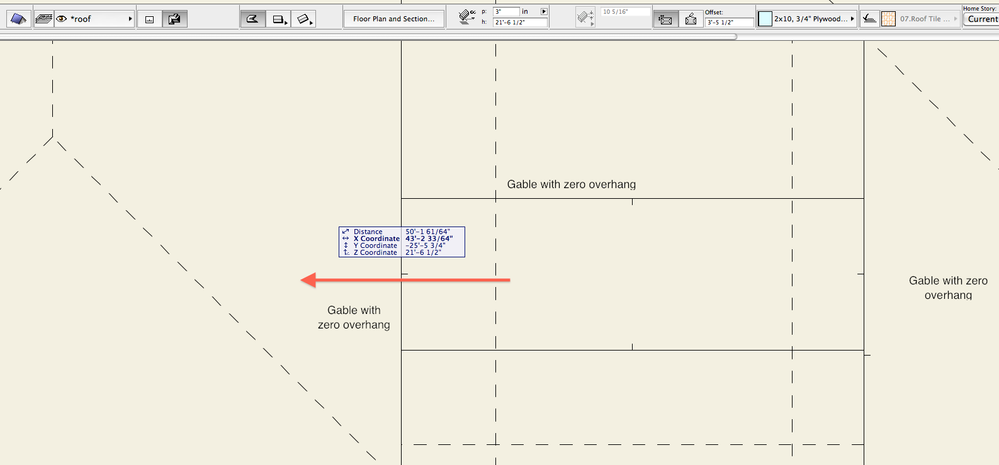Edit the roof height h value field

520,22
